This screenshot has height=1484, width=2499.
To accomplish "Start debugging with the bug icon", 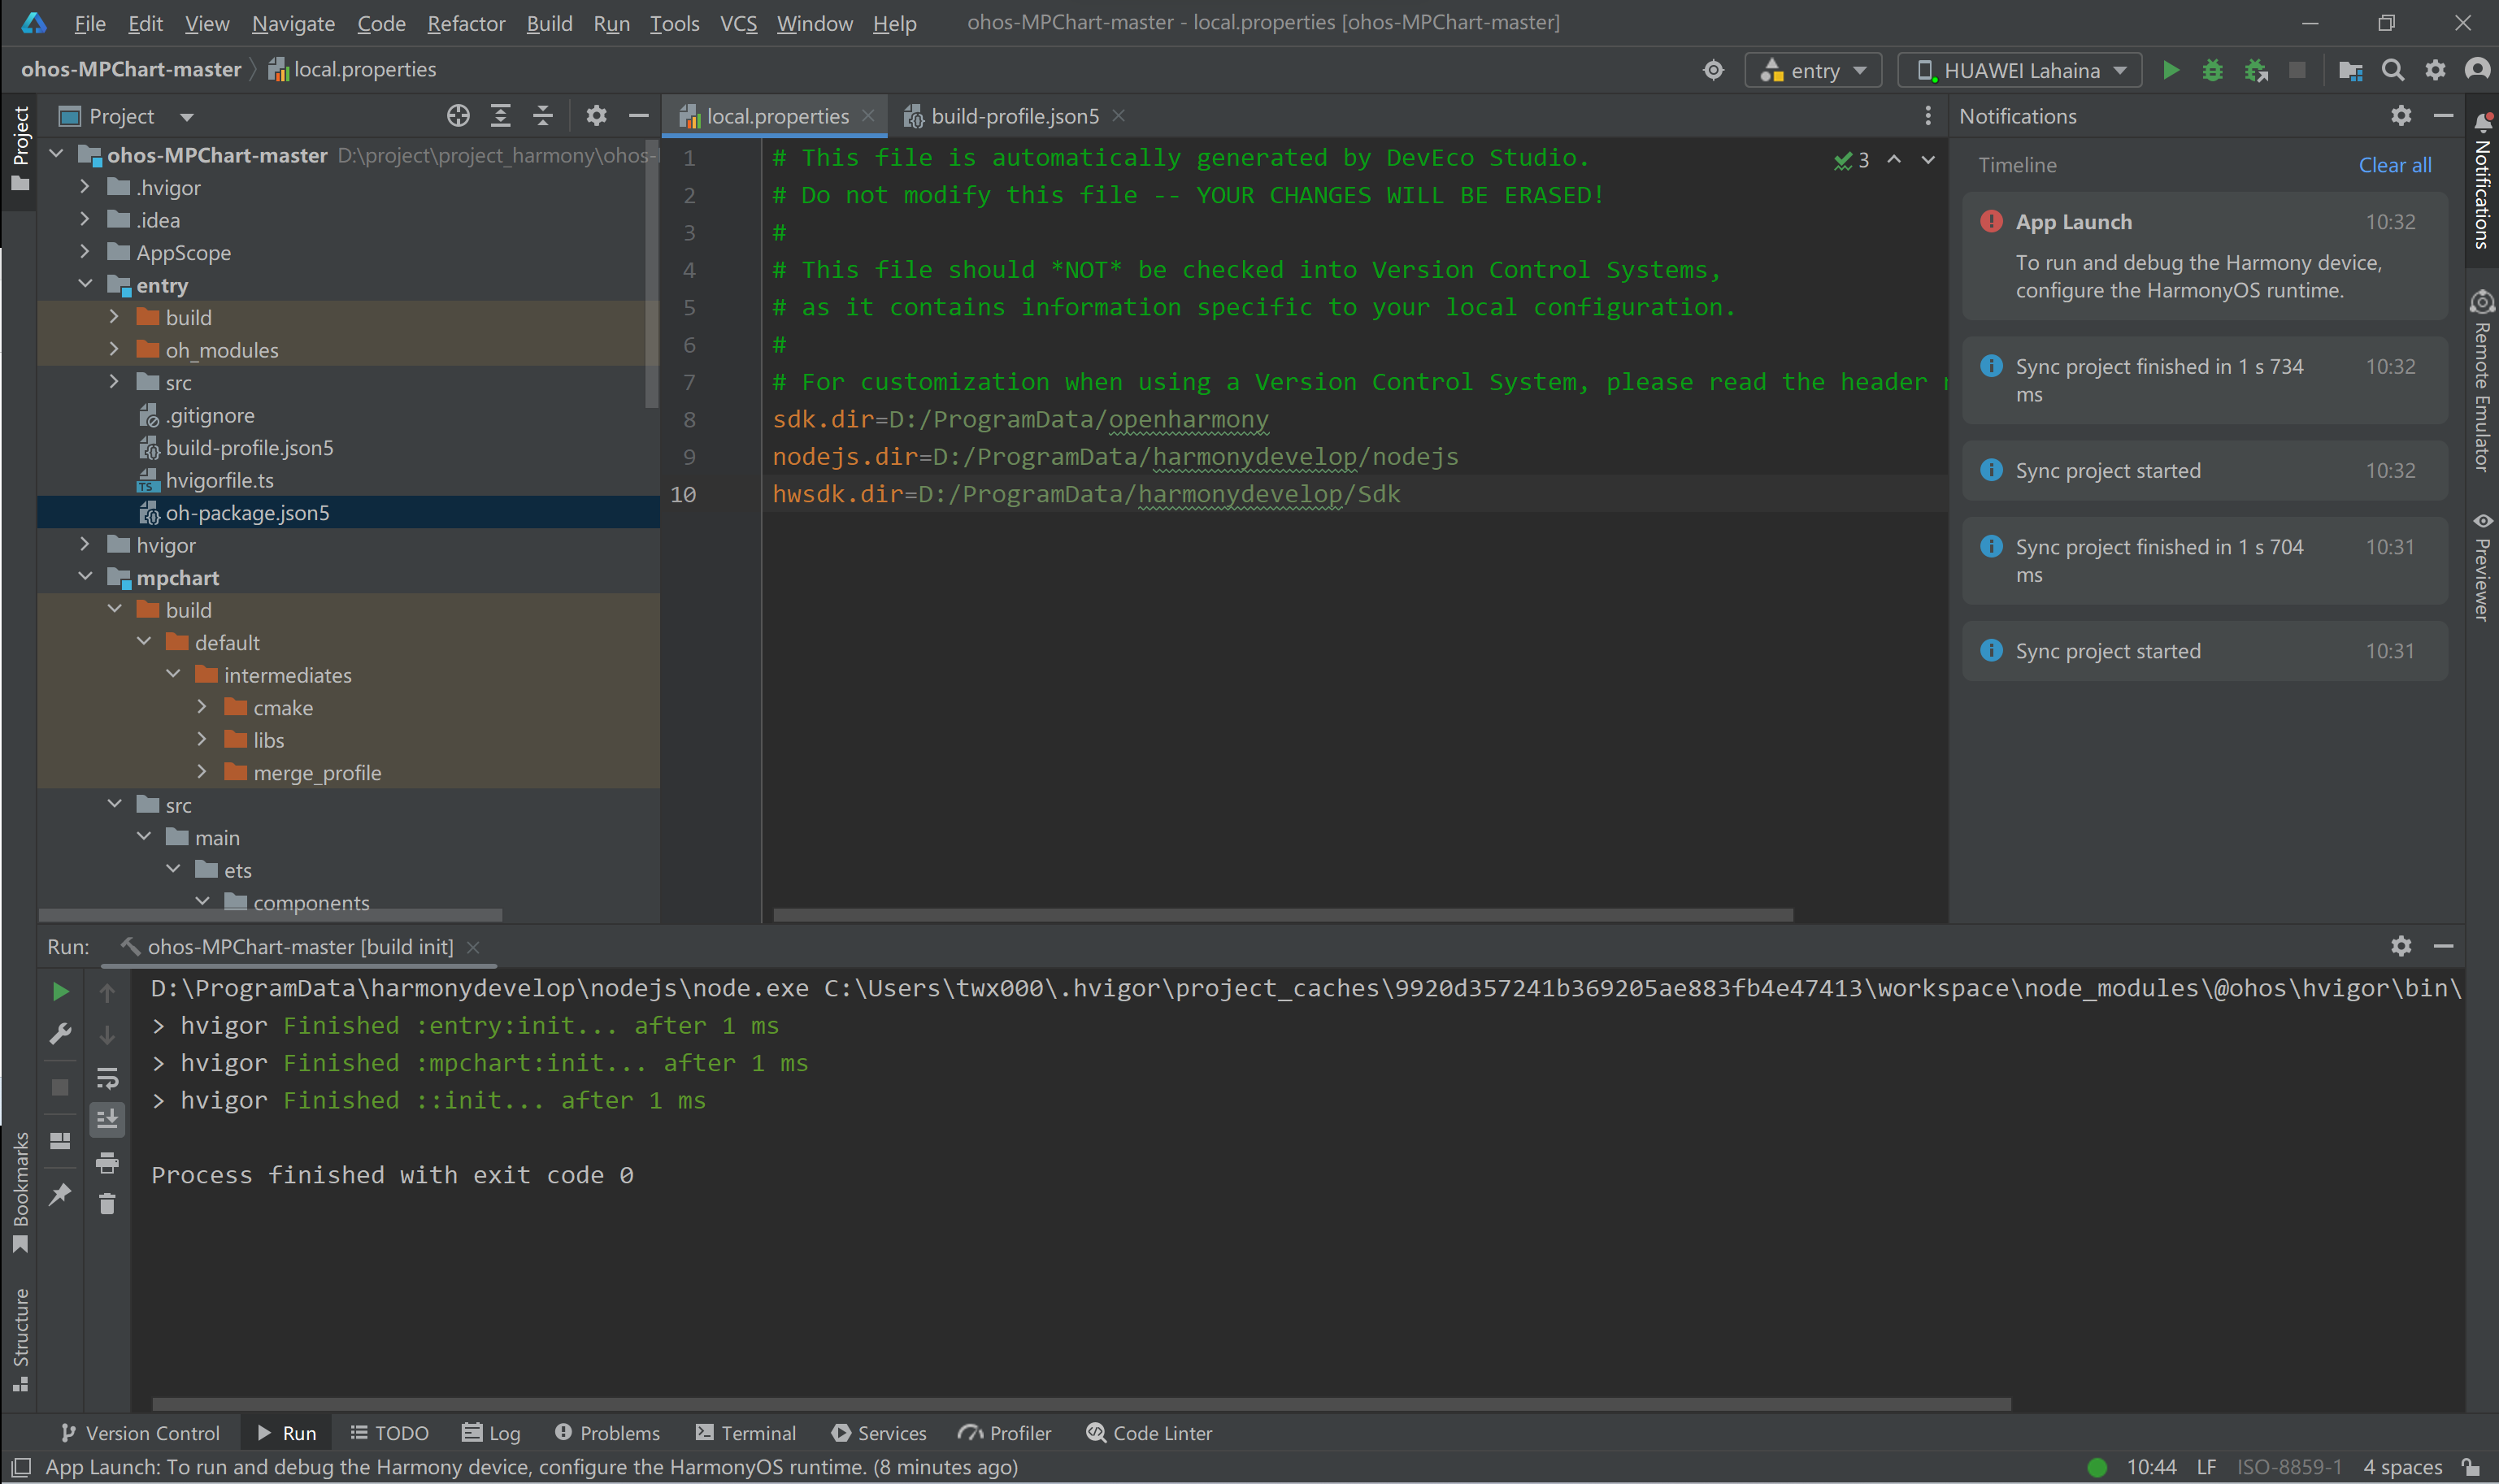I will tap(2212, 70).
